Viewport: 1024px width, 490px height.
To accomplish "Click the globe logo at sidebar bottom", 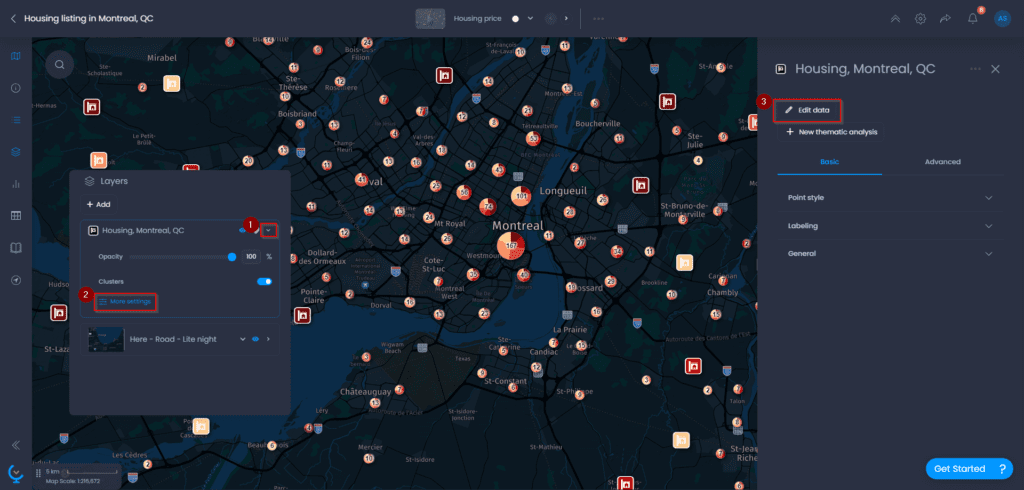I will click(16, 472).
